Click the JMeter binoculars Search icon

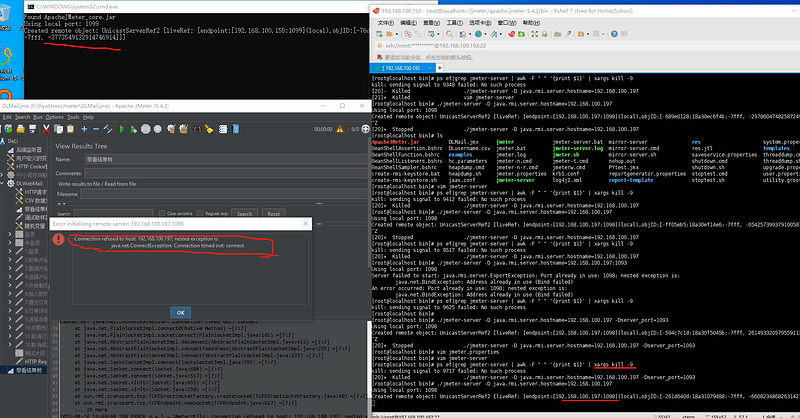(197, 129)
